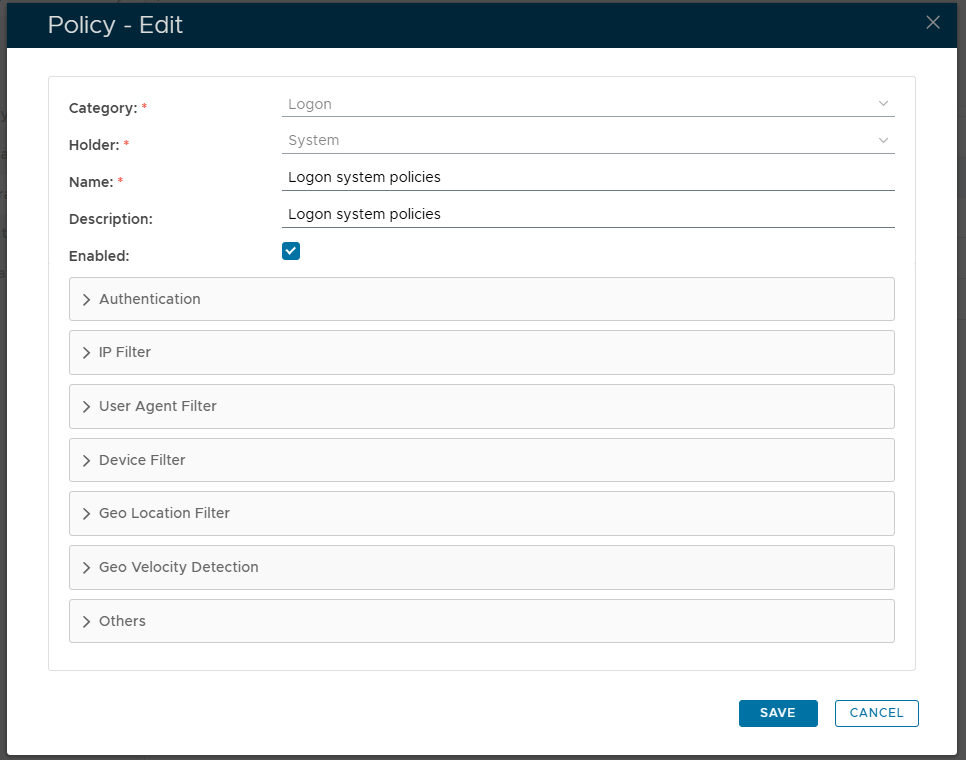The height and width of the screenshot is (760, 966).
Task: Close the Policy - Edit dialog
Action: pyautogui.click(x=933, y=23)
